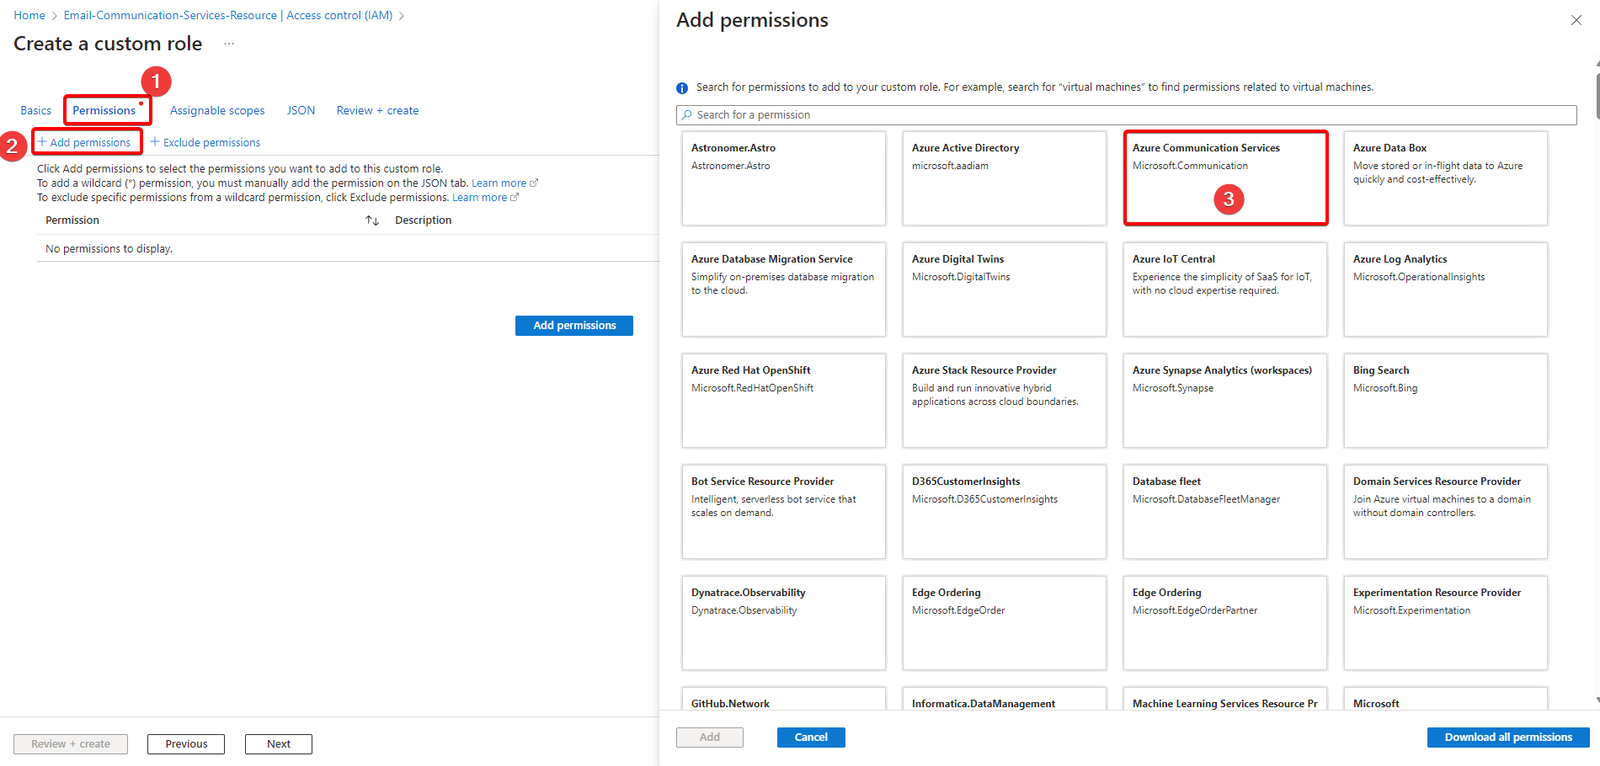Click the Permission column header
The width and height of the screenshot is (1600, 766).
tap(72, 220)
